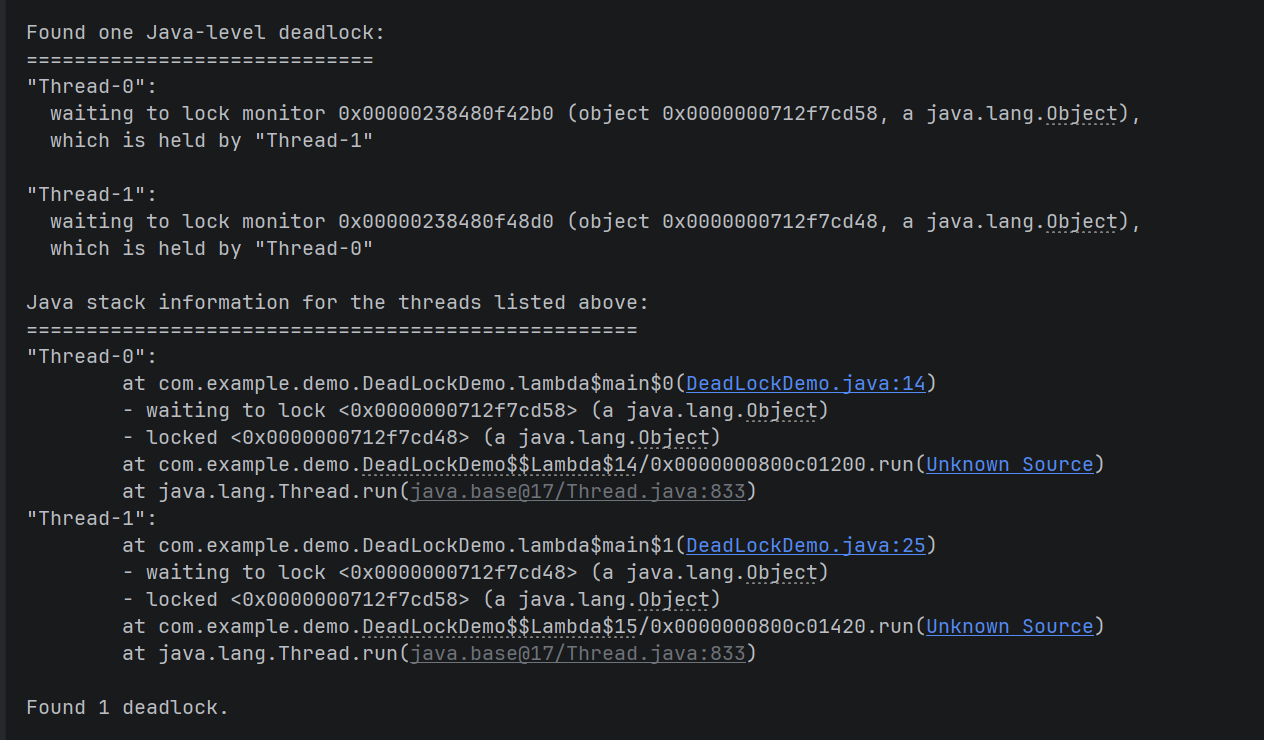Screen dimensions: 1264x740
Task: Click the "Found one Java-level deadlock:" line
Action: tap(205, 32)
